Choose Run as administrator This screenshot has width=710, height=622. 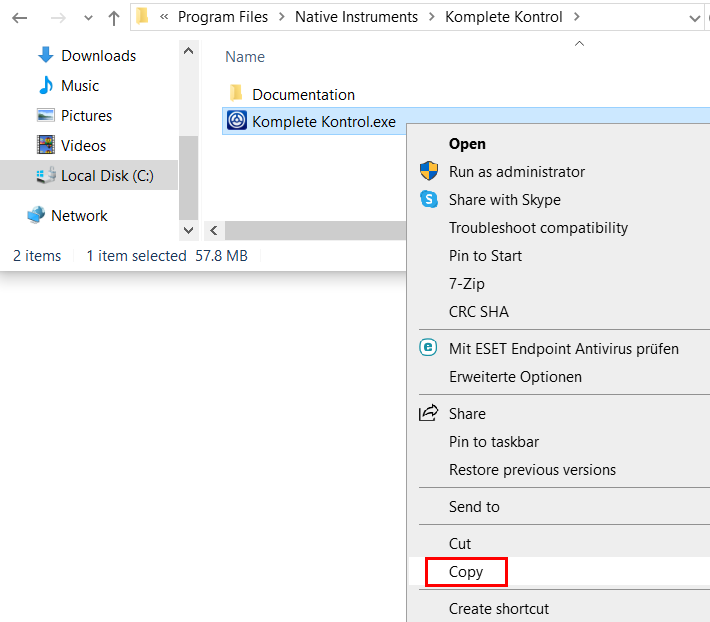tap(517, 172)
